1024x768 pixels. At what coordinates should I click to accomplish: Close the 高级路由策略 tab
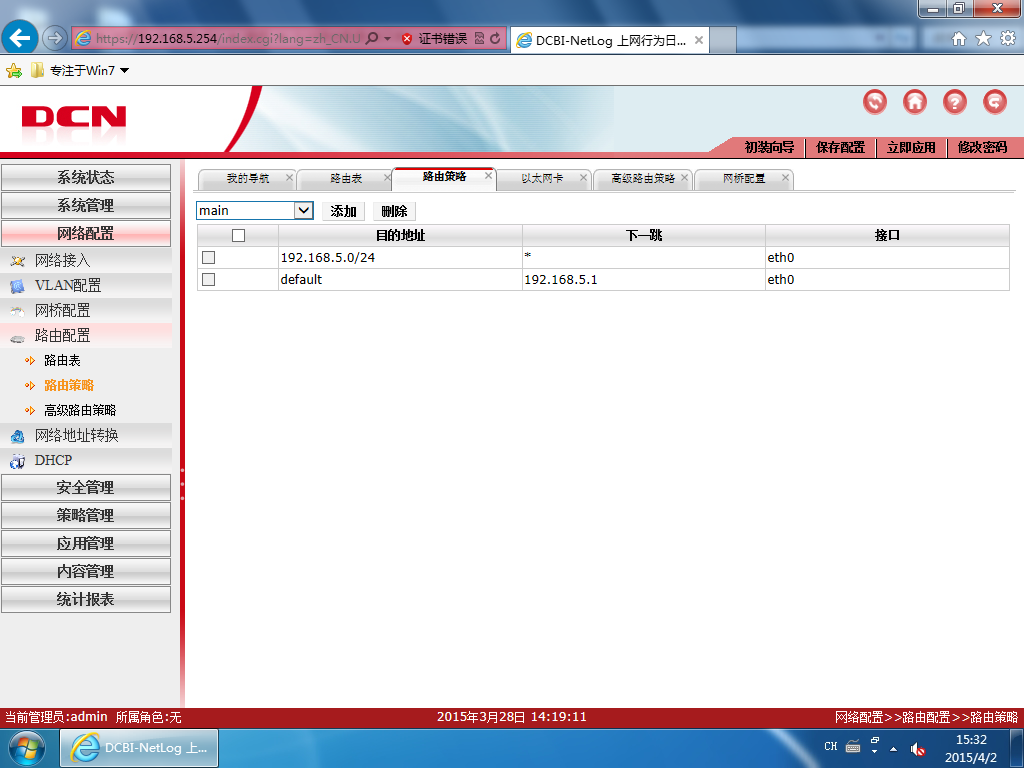[x=684, y=177]
